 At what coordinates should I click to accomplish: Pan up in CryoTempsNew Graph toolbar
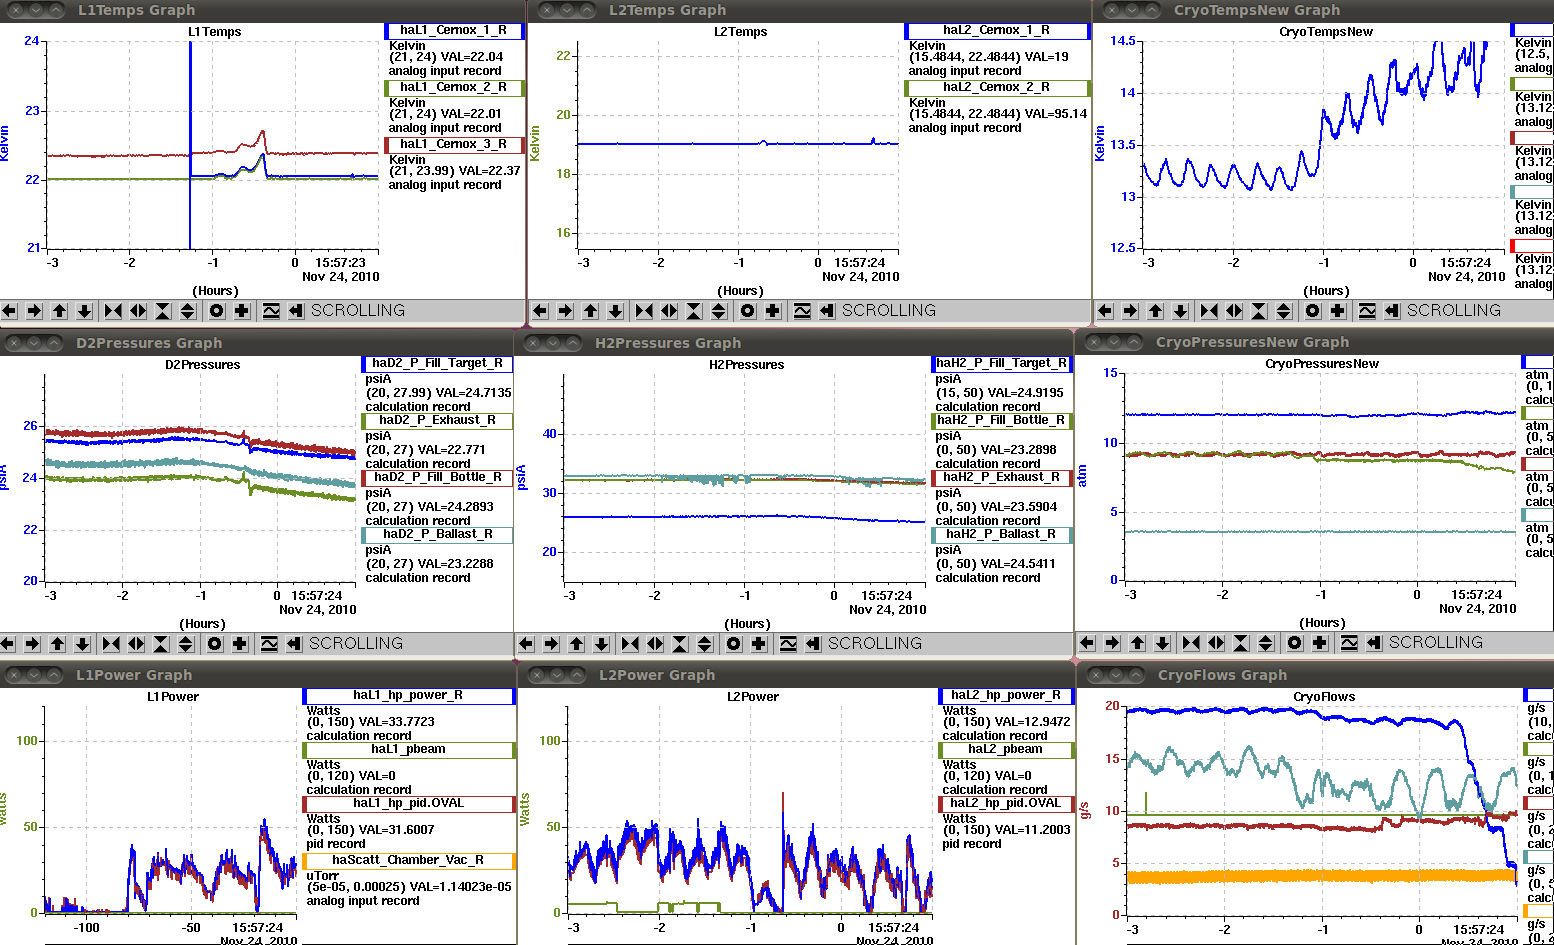(x=1156, y=311)
